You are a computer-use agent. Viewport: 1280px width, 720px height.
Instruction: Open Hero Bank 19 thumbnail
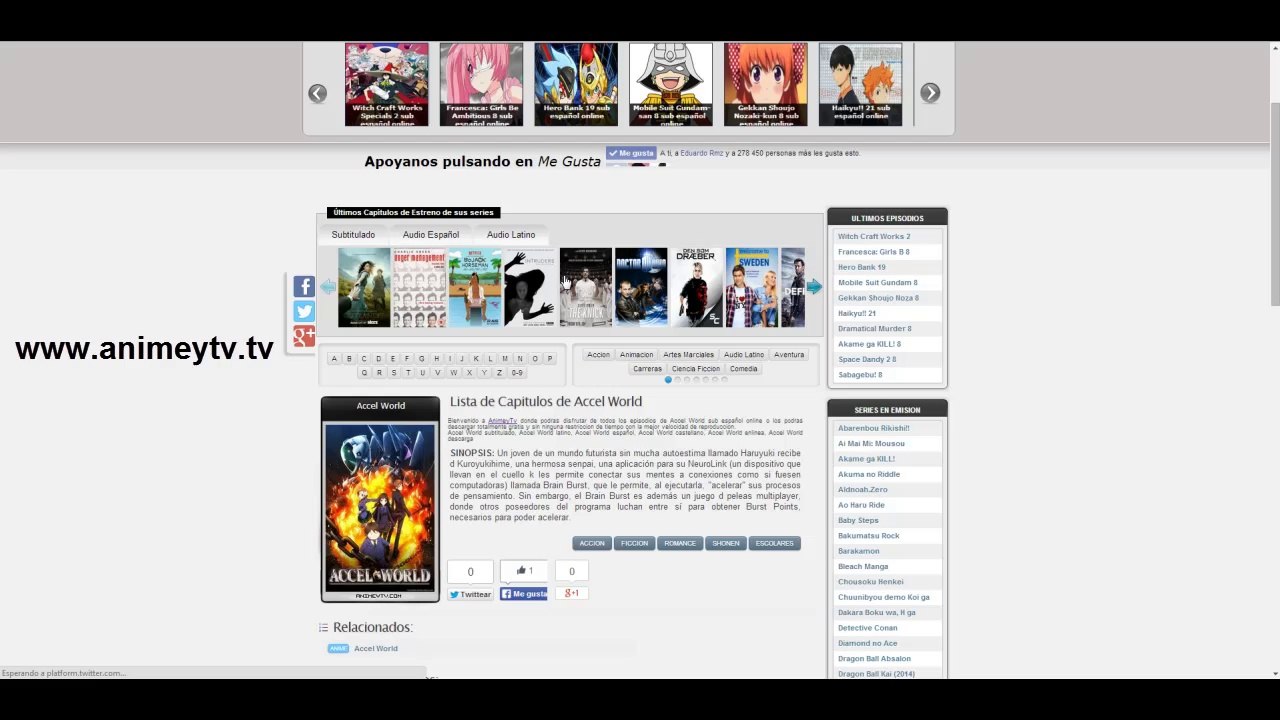click(x=576, y=84)
